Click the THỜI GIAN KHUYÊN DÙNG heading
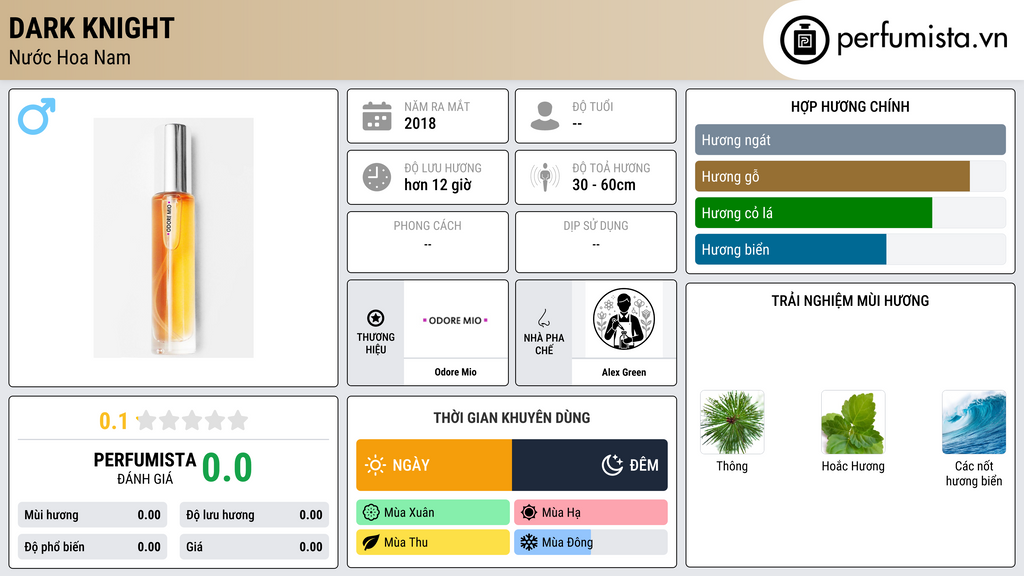The image size is (1024, 576). click(x=512, y=418)
